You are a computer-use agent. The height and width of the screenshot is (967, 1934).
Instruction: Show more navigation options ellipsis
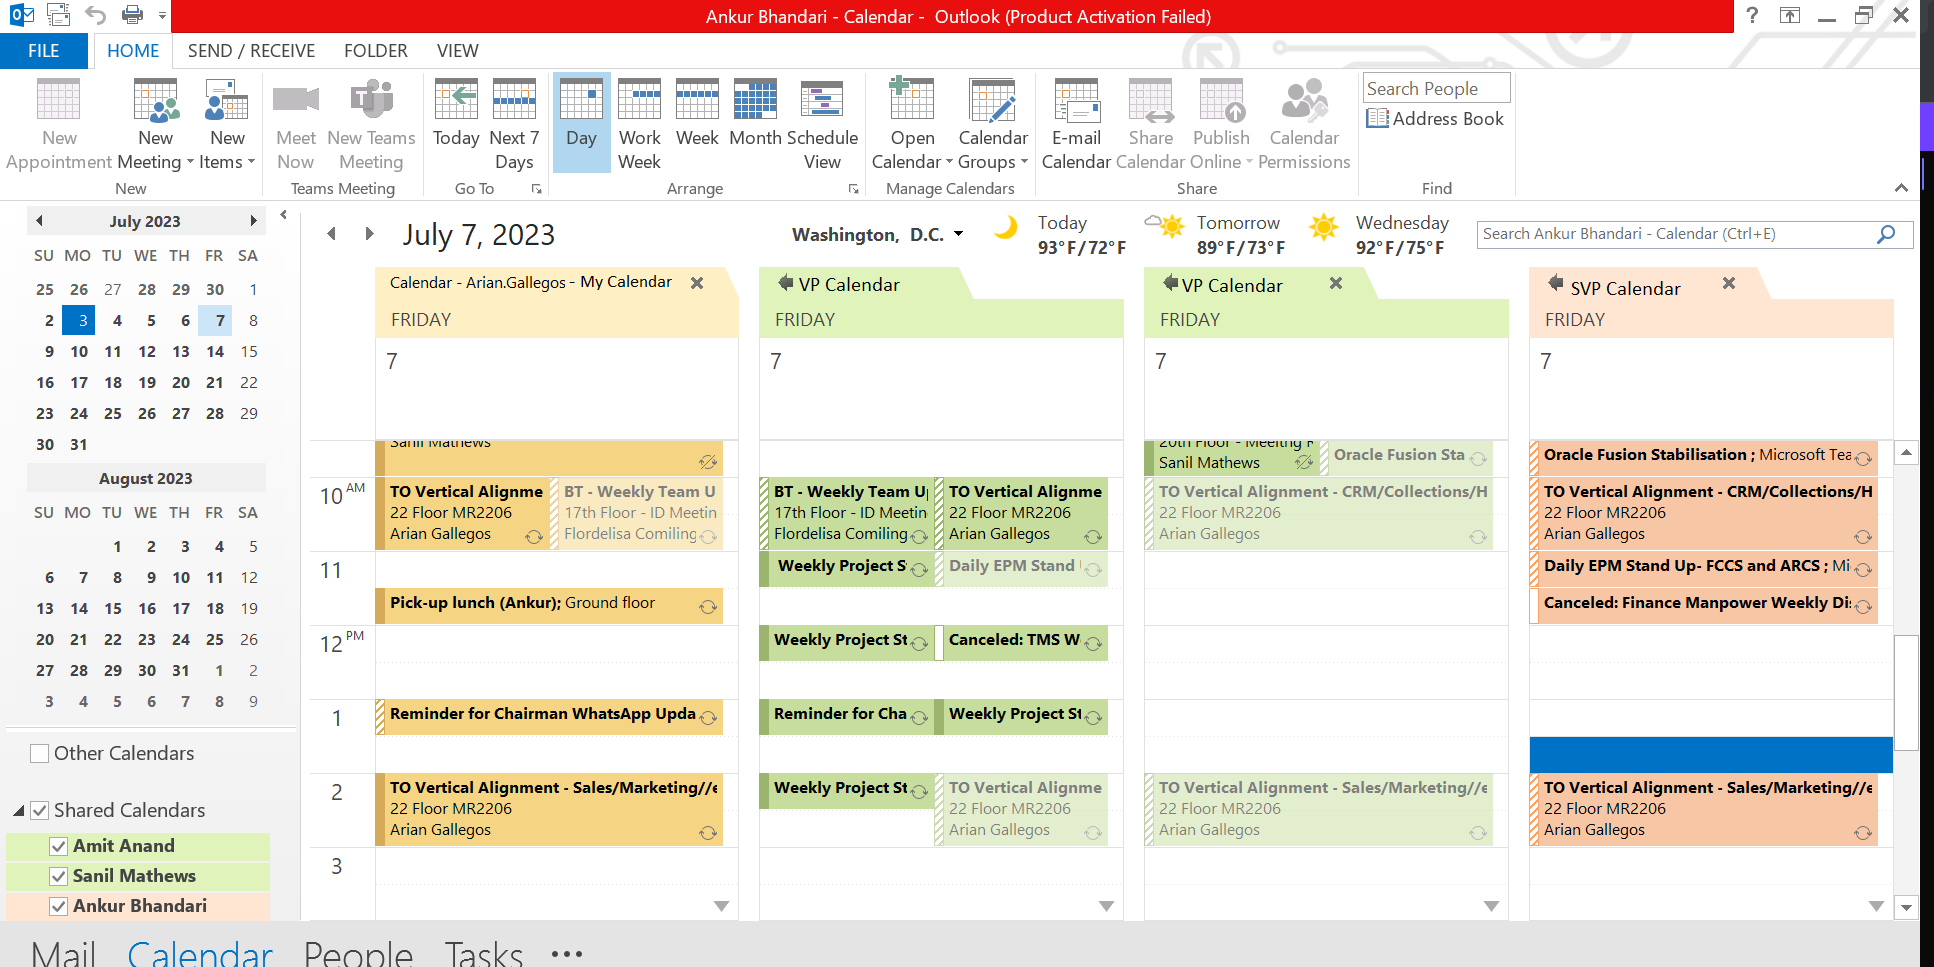click(x=567, y=953)
